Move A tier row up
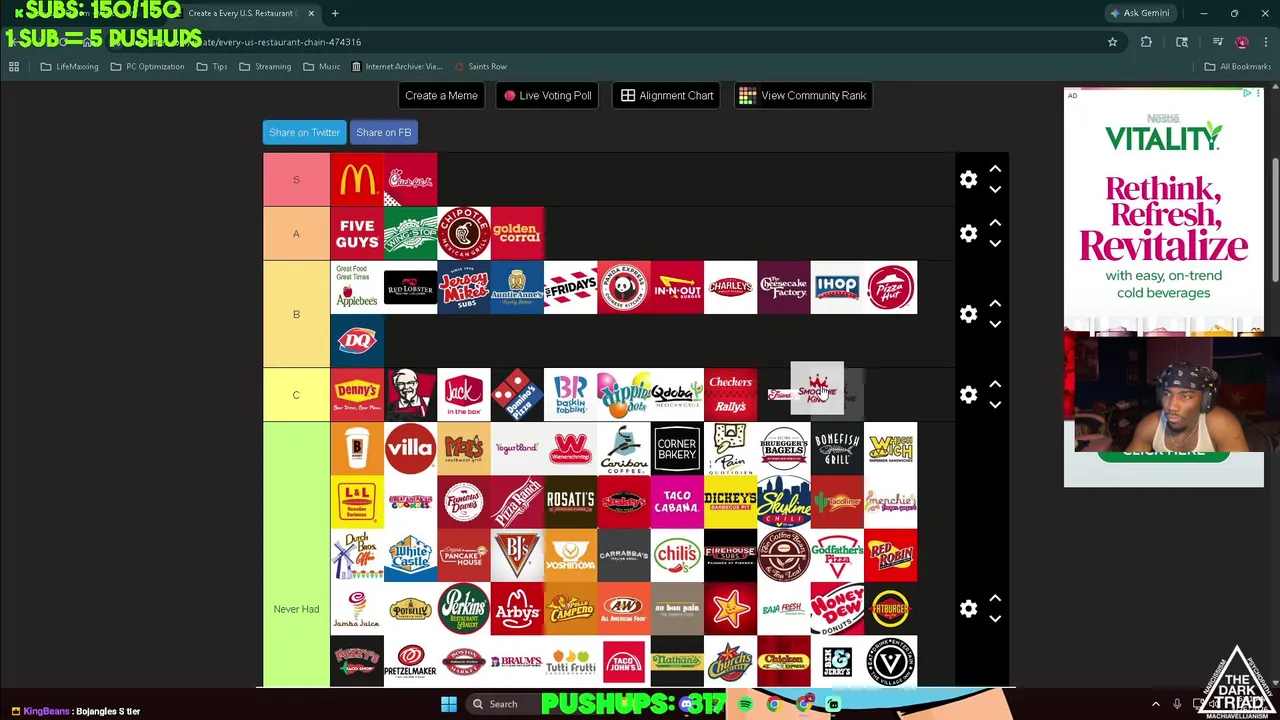Image resolution: width=1280 pixels, height=720 pixels. click(995, 223)
